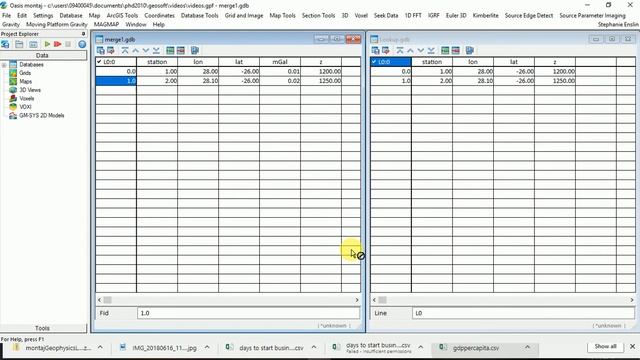Open the Database Tools menu
The width and height of the screenshot is (640, 360).
coord(200,16)
